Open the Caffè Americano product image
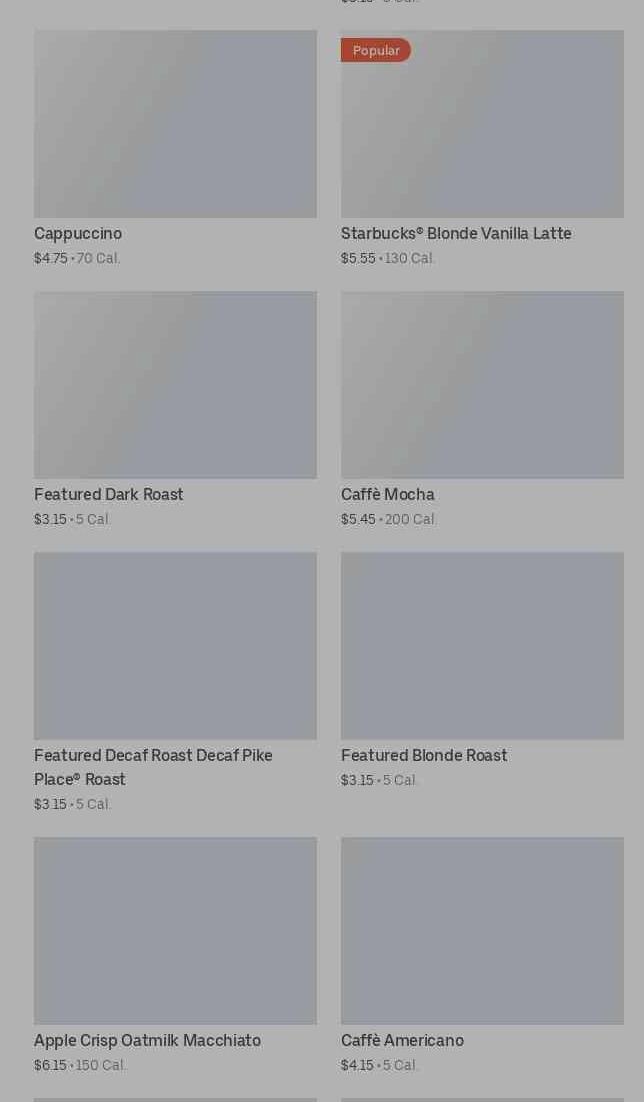 pyautogui.click(x=482, y=931)
